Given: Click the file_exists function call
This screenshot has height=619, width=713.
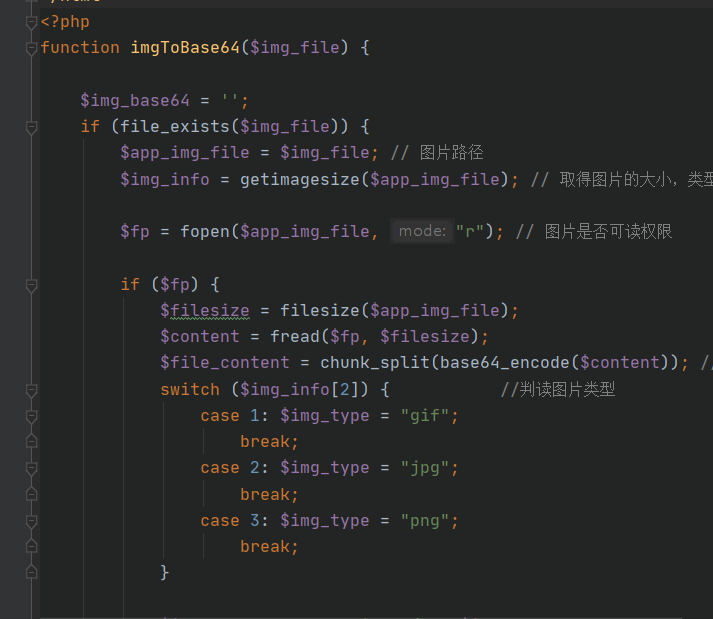Looking at the screenshot, I should (x=175, y=127).
